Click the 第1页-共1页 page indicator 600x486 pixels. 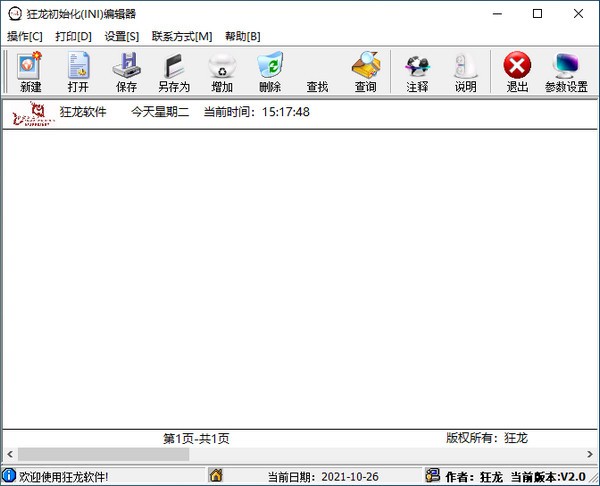(196, 439)
